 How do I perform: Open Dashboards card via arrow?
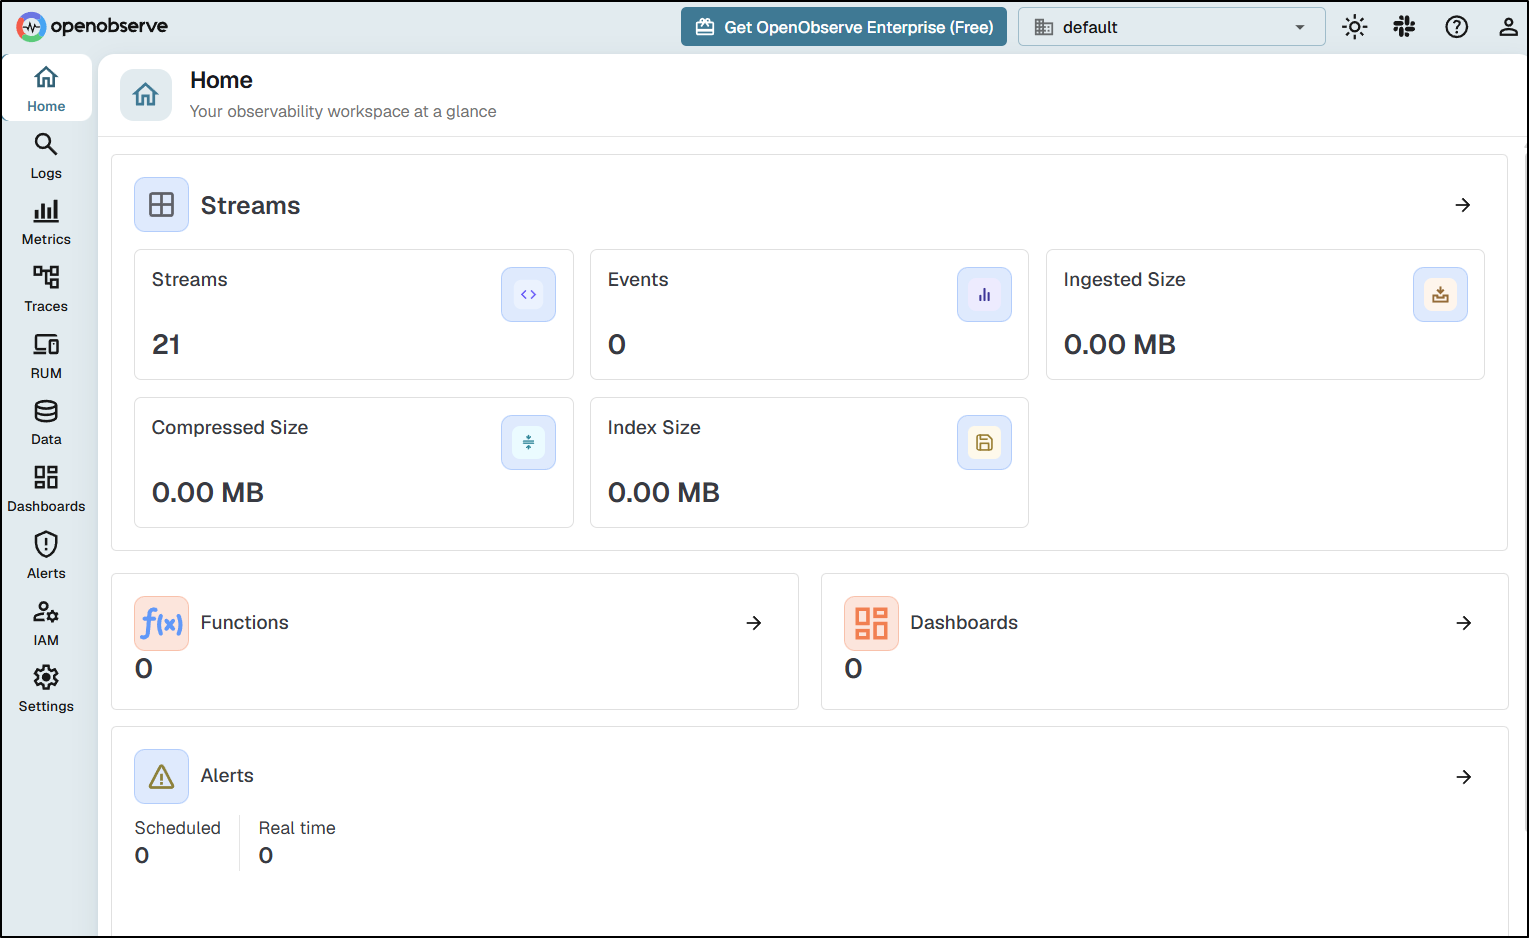1464,623
